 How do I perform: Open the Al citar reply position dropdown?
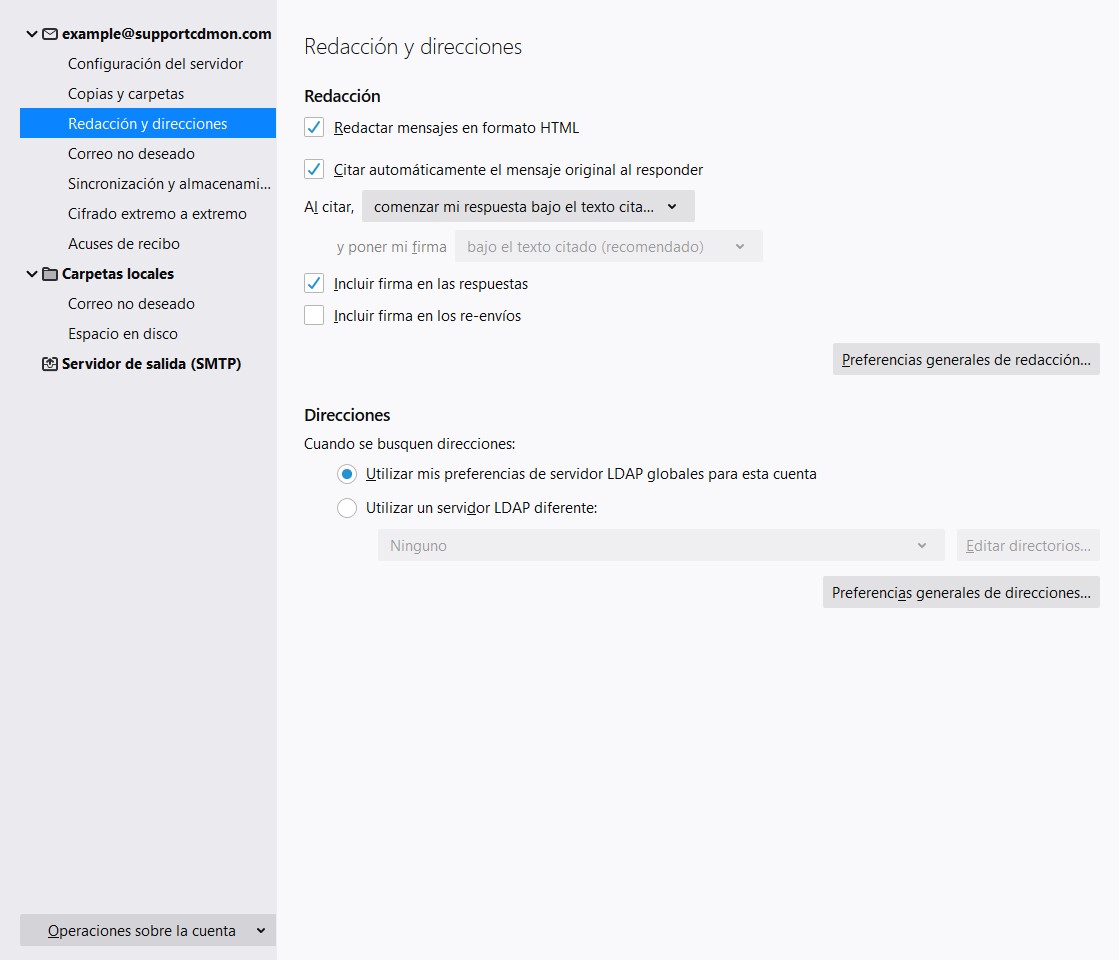(527, 207)
